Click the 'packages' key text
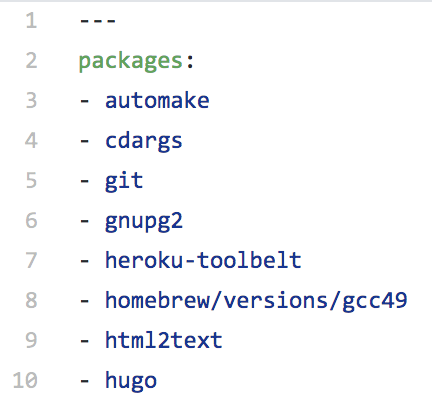432x402 pixels. (x=131, y=62)
